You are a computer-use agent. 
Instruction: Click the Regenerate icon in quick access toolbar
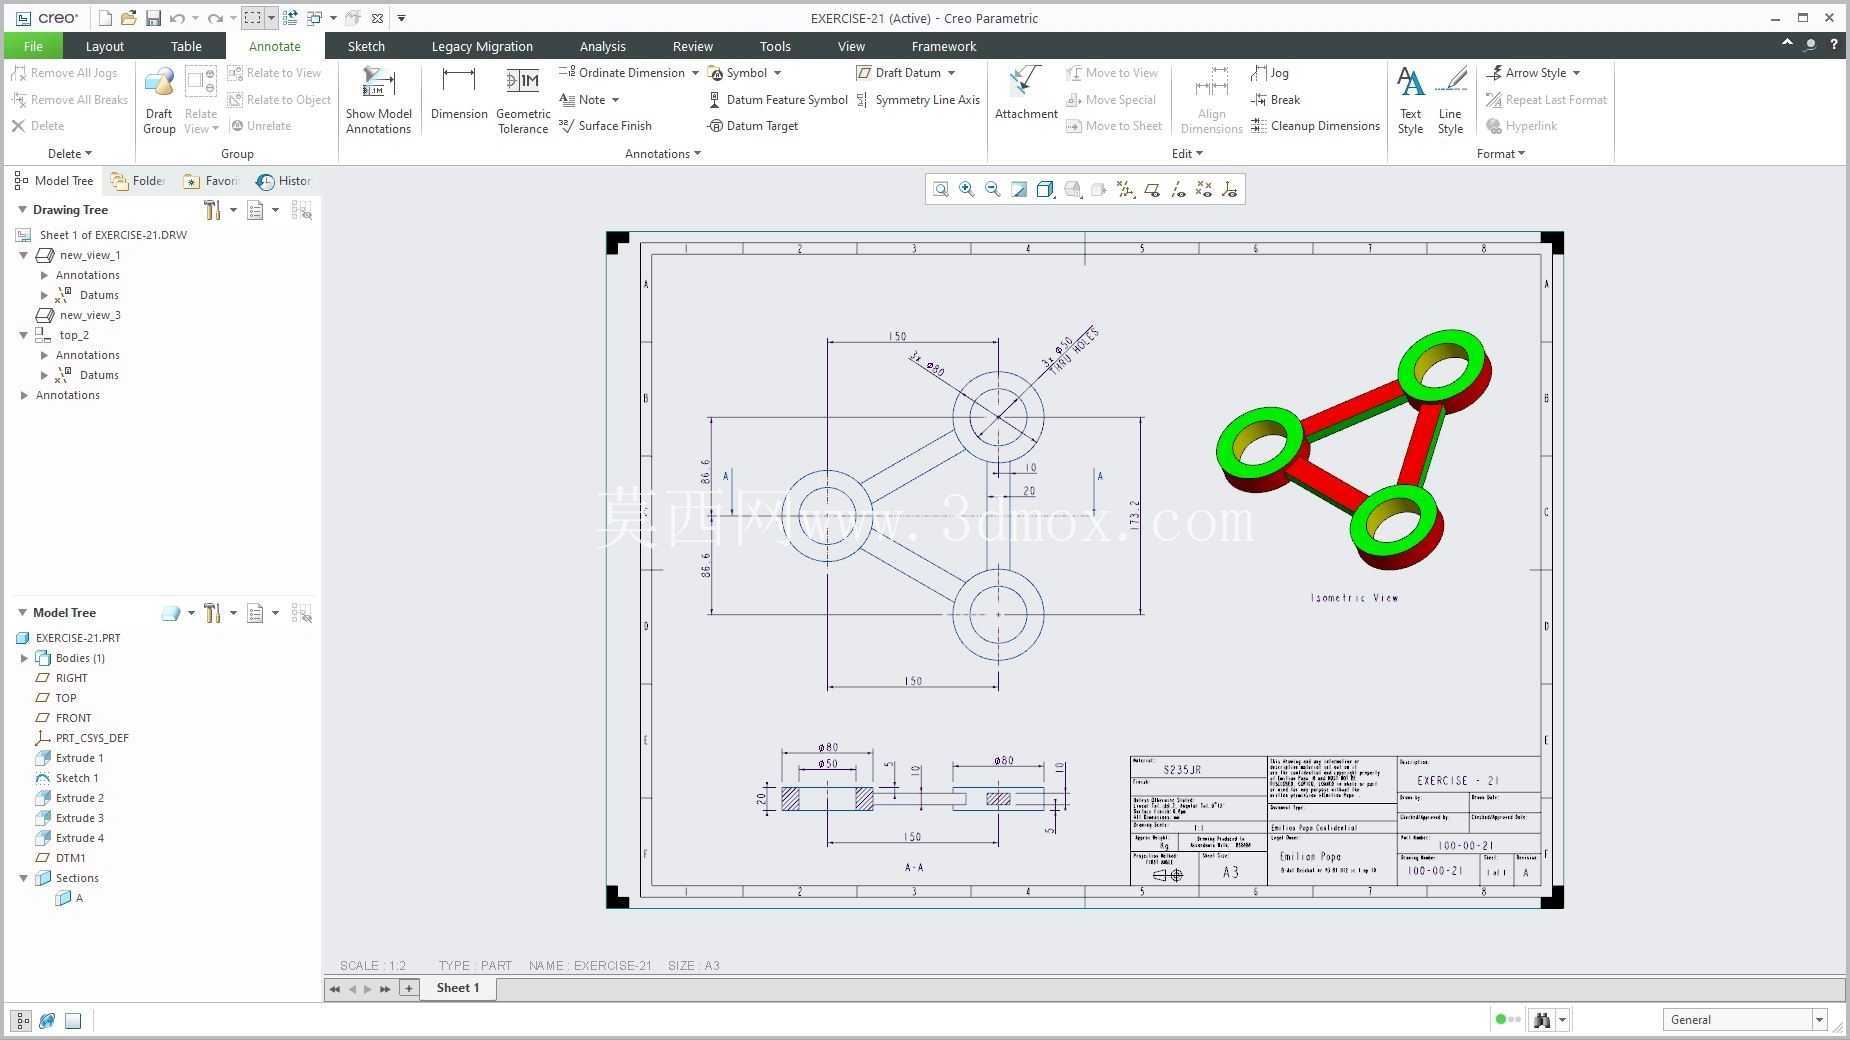click(x=290, y=18)
